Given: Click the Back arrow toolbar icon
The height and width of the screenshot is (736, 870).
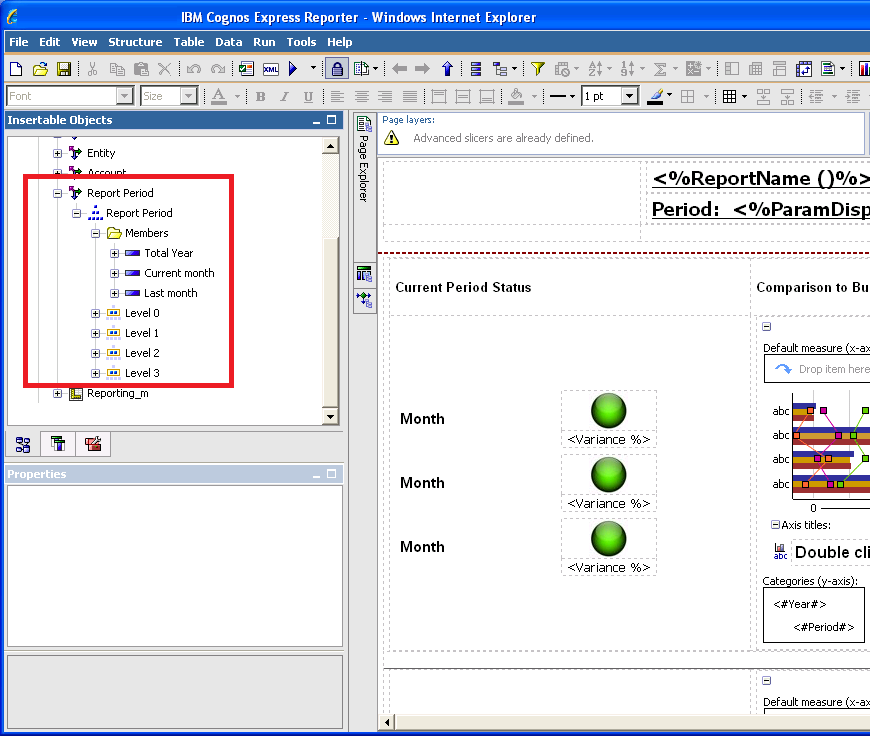Looking at the screenshot, I should [399, 69].
